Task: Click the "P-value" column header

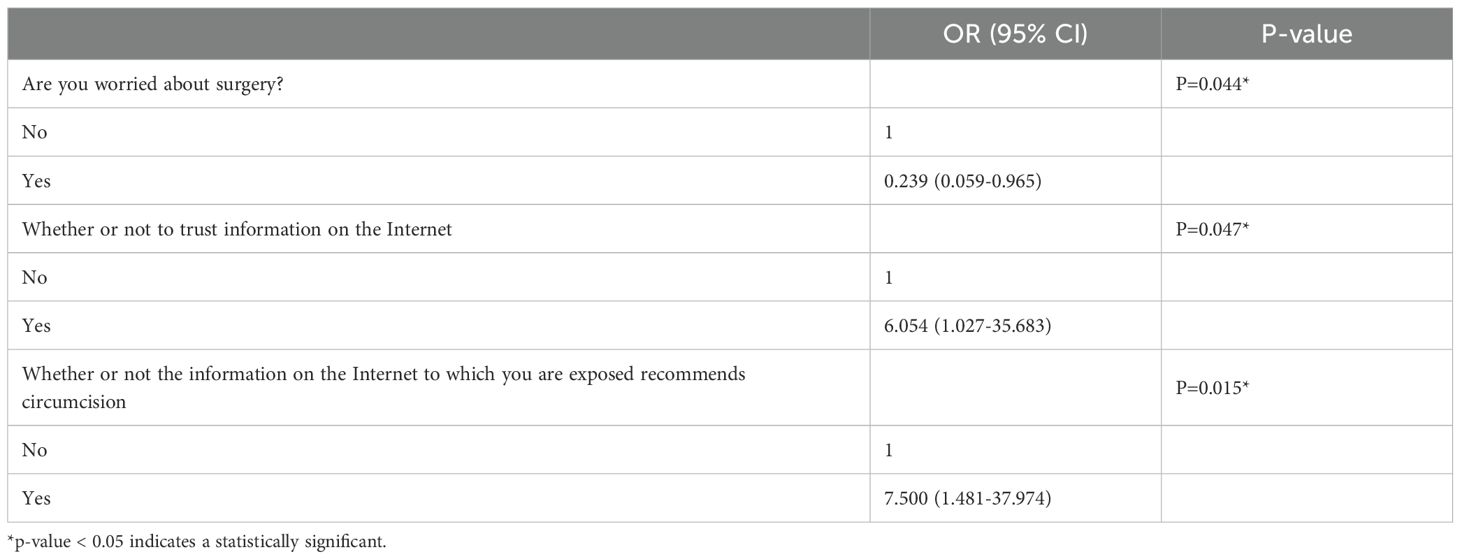Action: [1306, 34]
